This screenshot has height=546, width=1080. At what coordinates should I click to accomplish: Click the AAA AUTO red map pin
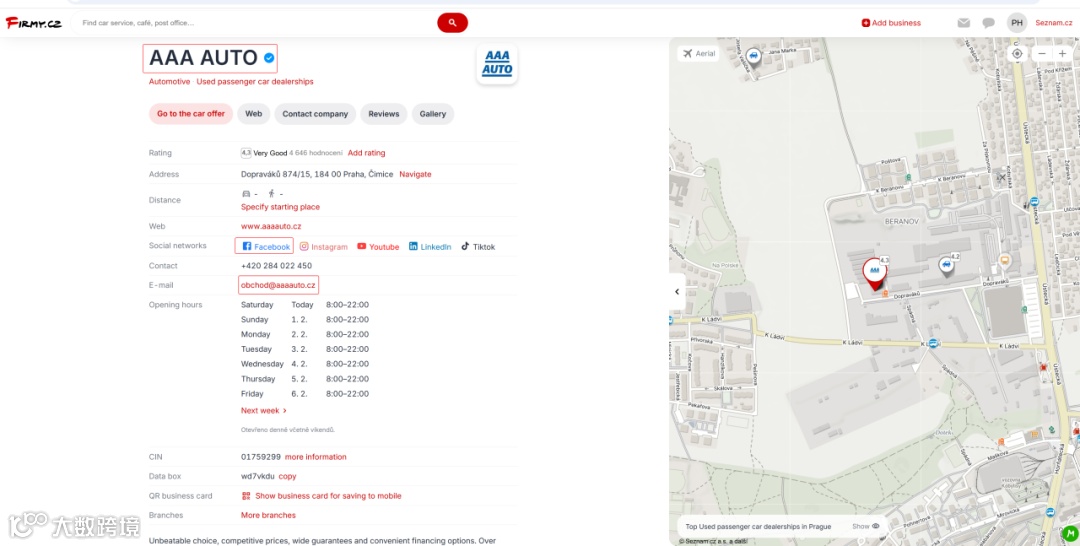coord(875,273)
